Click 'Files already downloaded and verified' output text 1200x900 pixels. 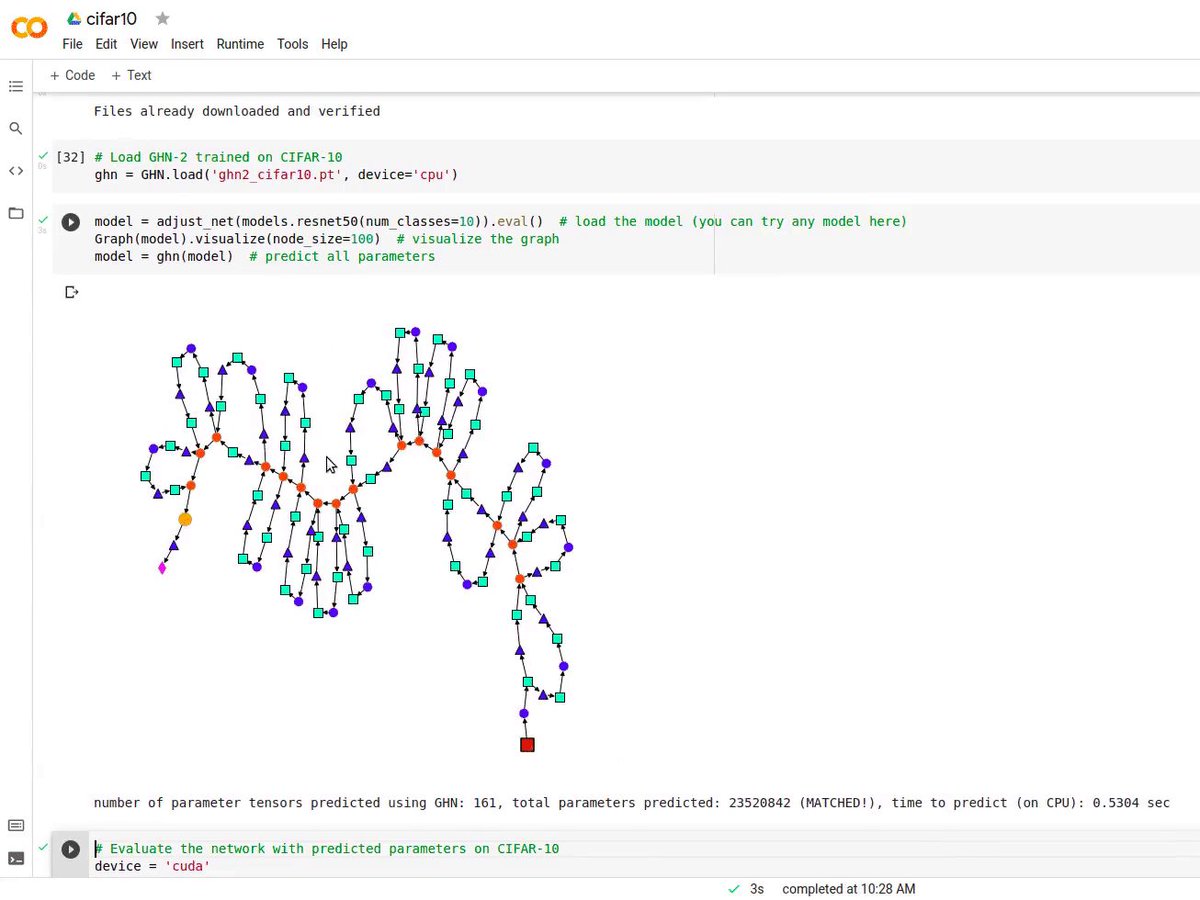[x=237, y=111]
